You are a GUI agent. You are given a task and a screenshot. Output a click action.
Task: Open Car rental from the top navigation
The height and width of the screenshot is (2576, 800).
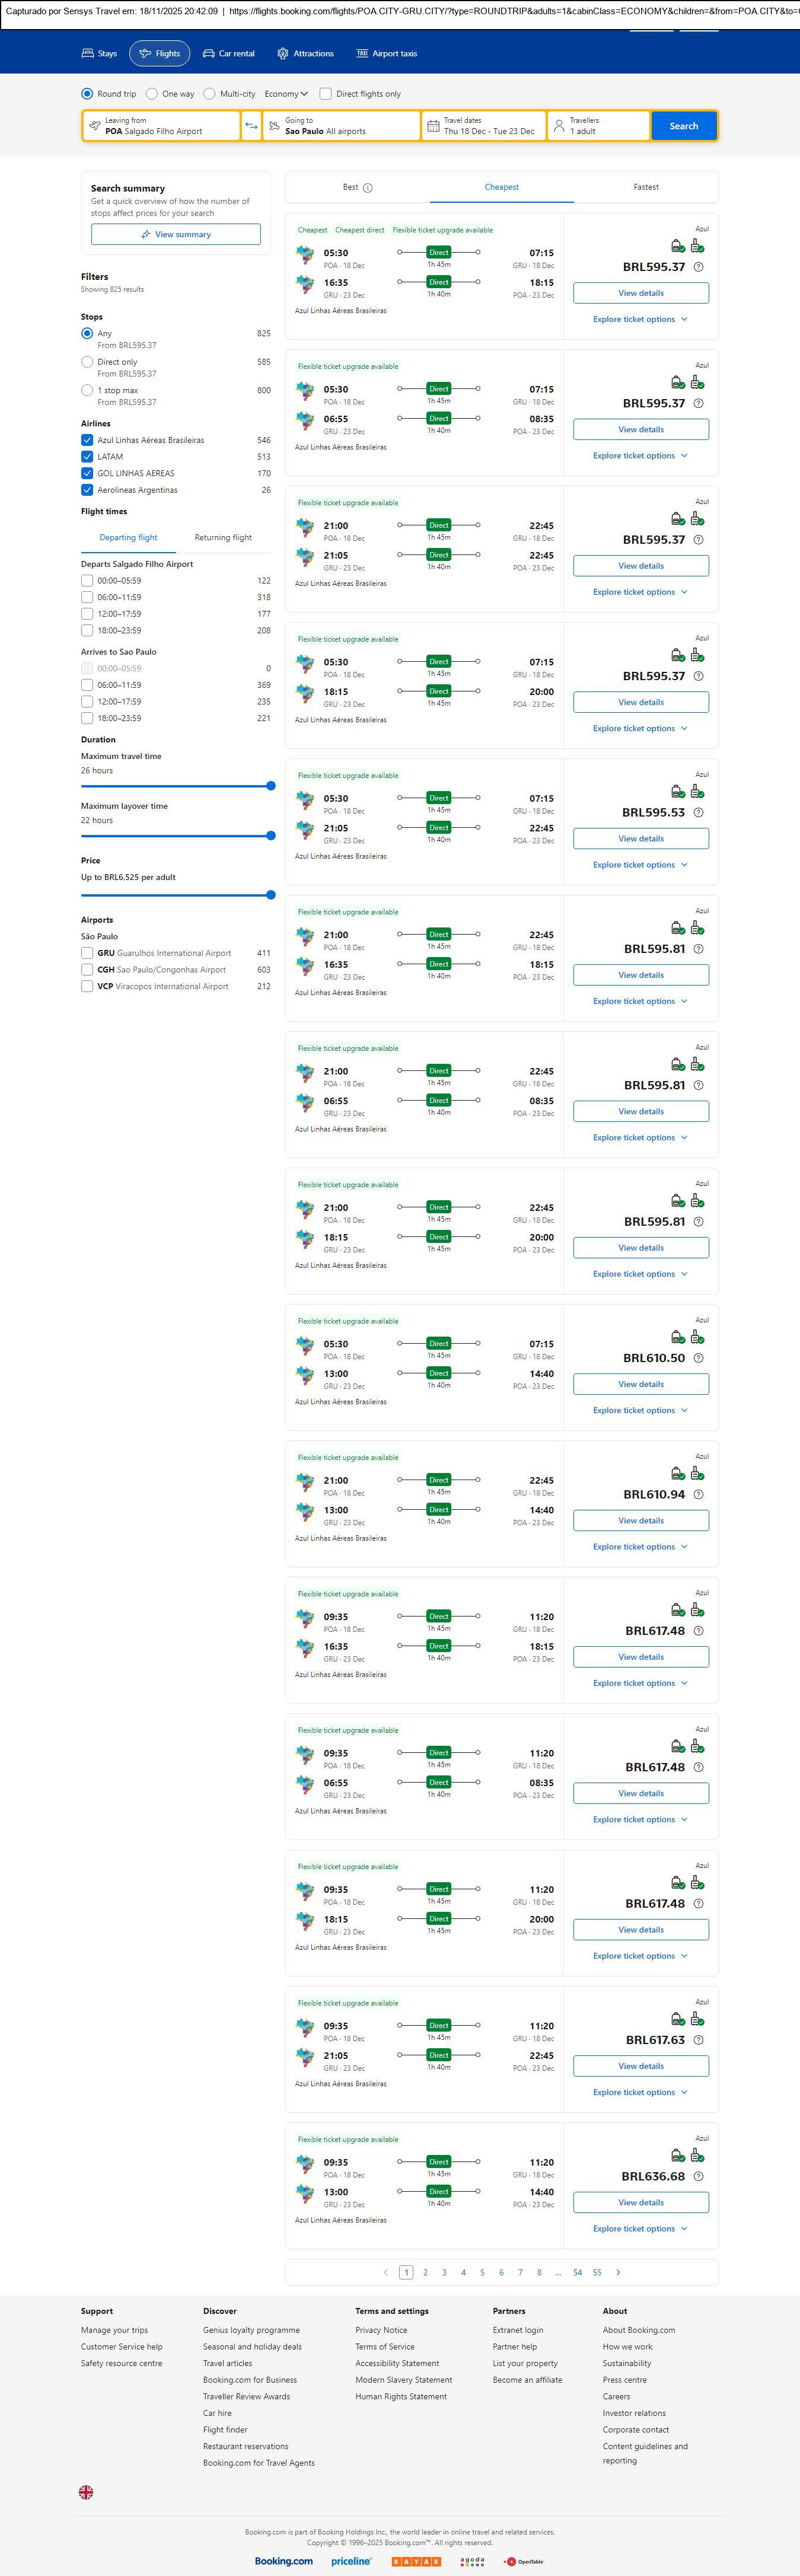point(229,53)
